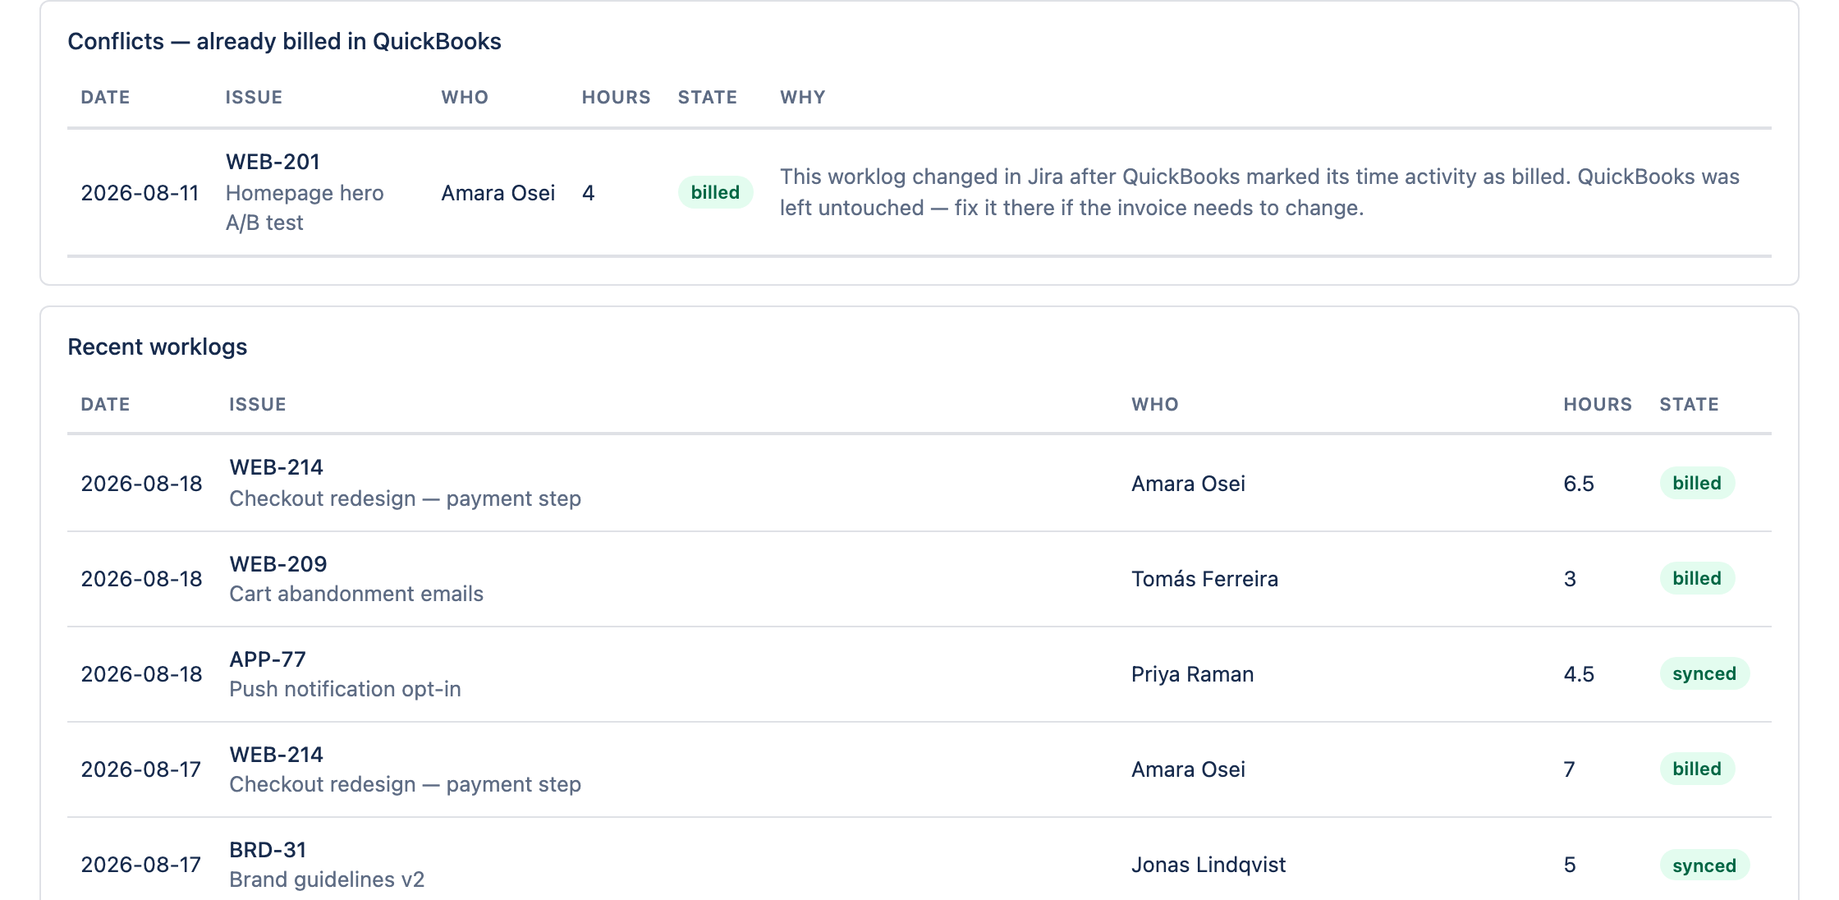Select the WEB-214 issue dated 2026-08-17
This screenshot has height=900, width=1839.
276,754
